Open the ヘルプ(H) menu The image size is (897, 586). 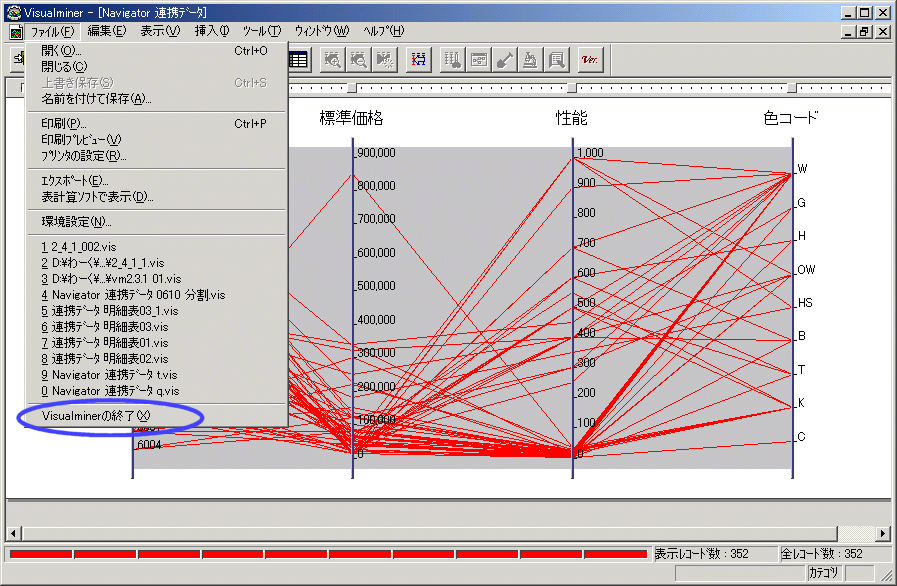click(x=383, y=31)
